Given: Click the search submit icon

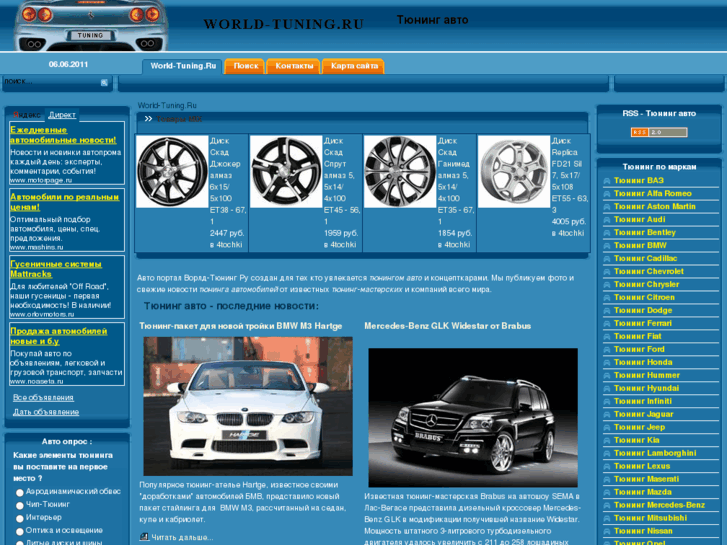Looking at the screenshot, I should pos(104,83).
